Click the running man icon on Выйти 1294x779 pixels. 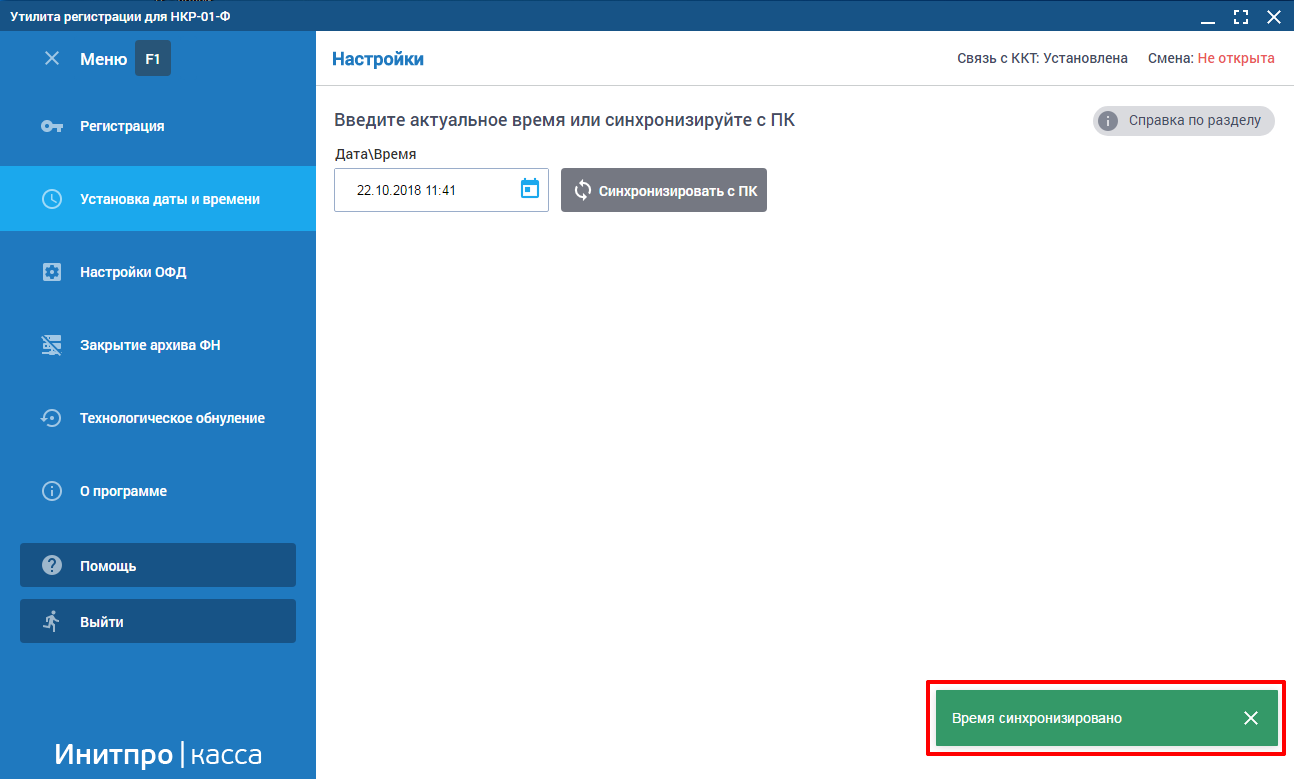[x=52, y=621]
